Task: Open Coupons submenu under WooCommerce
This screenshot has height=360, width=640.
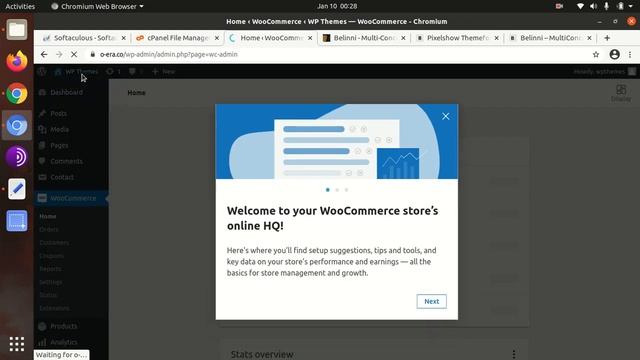Action: tap(51, 256)
